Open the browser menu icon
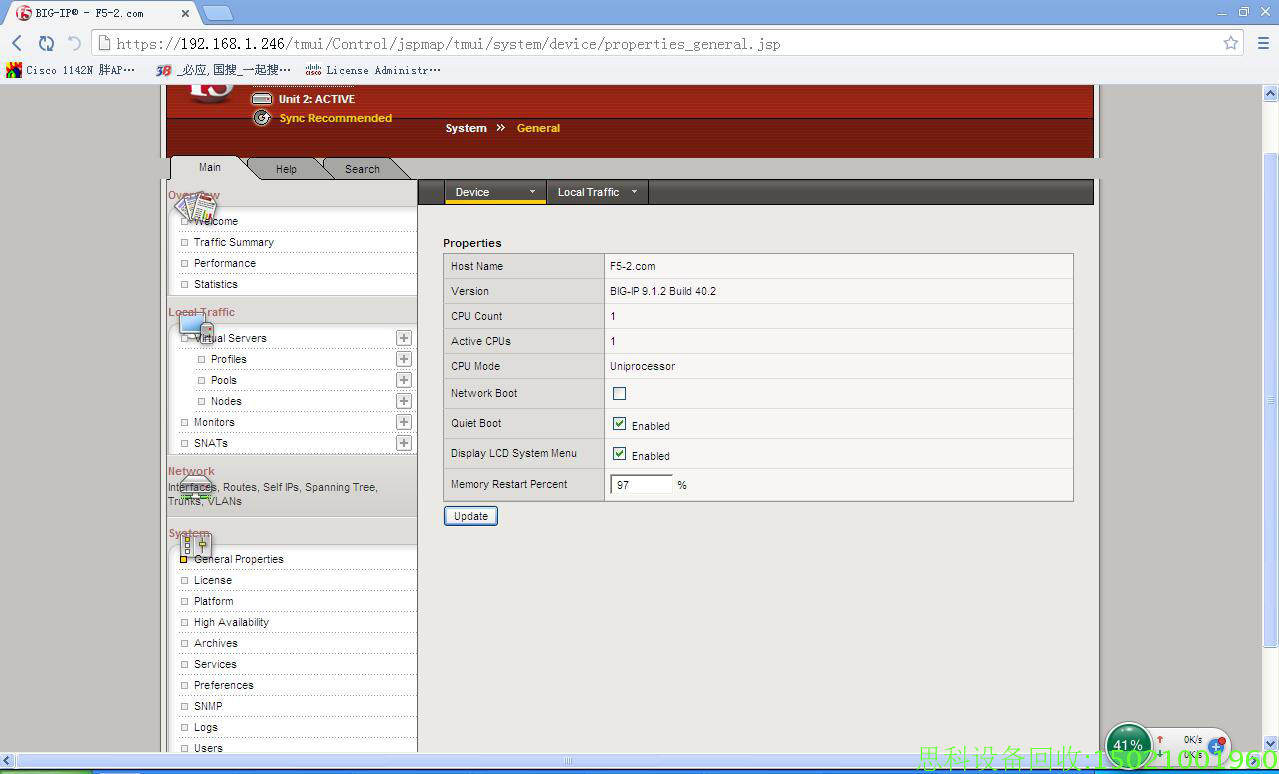This screenshot has height=774, width=1279. click(1263, 43)
